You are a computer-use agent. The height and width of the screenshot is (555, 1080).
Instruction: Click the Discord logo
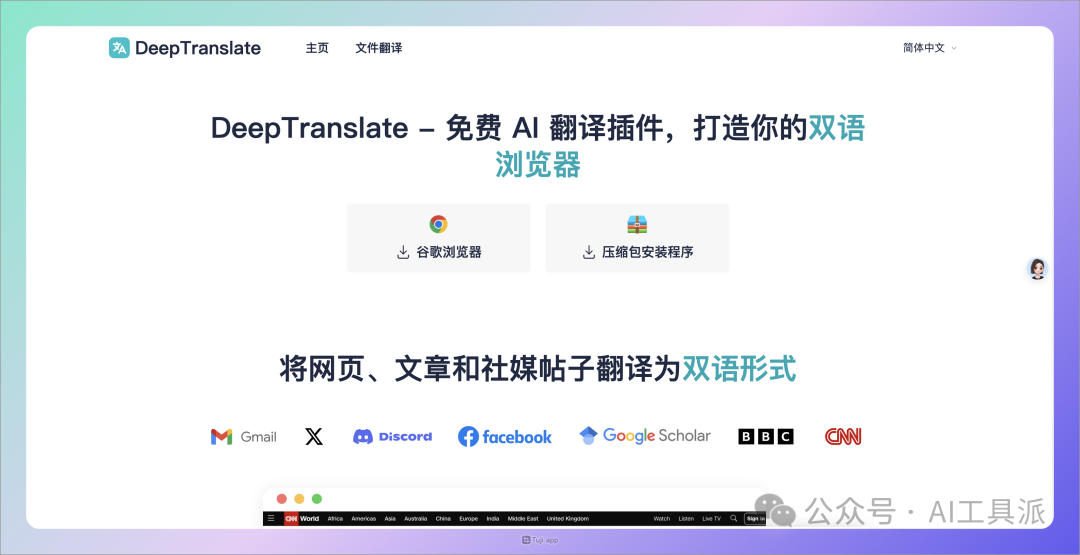393,437
